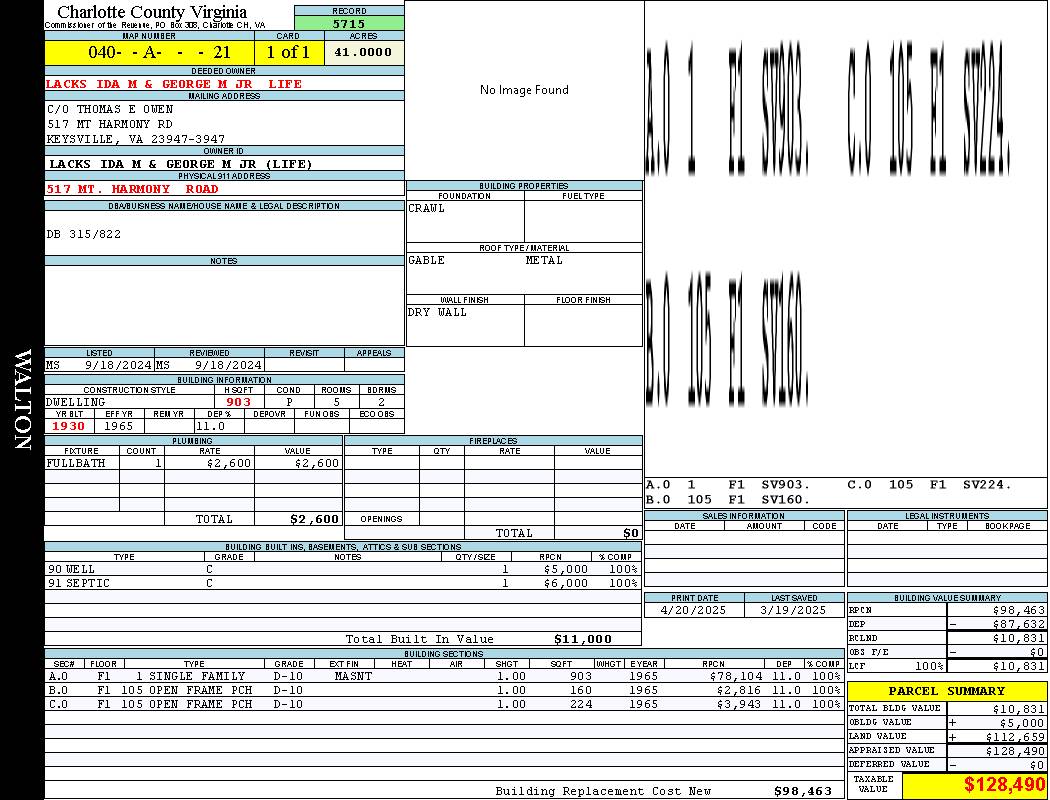
Task: Select mailing address line C/O THOMAS E OWEN
Action: [x=110, y=109]
